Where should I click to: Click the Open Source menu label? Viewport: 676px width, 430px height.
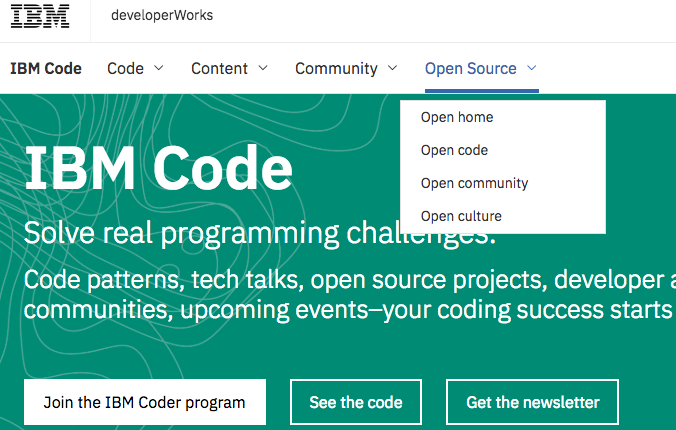471,69
